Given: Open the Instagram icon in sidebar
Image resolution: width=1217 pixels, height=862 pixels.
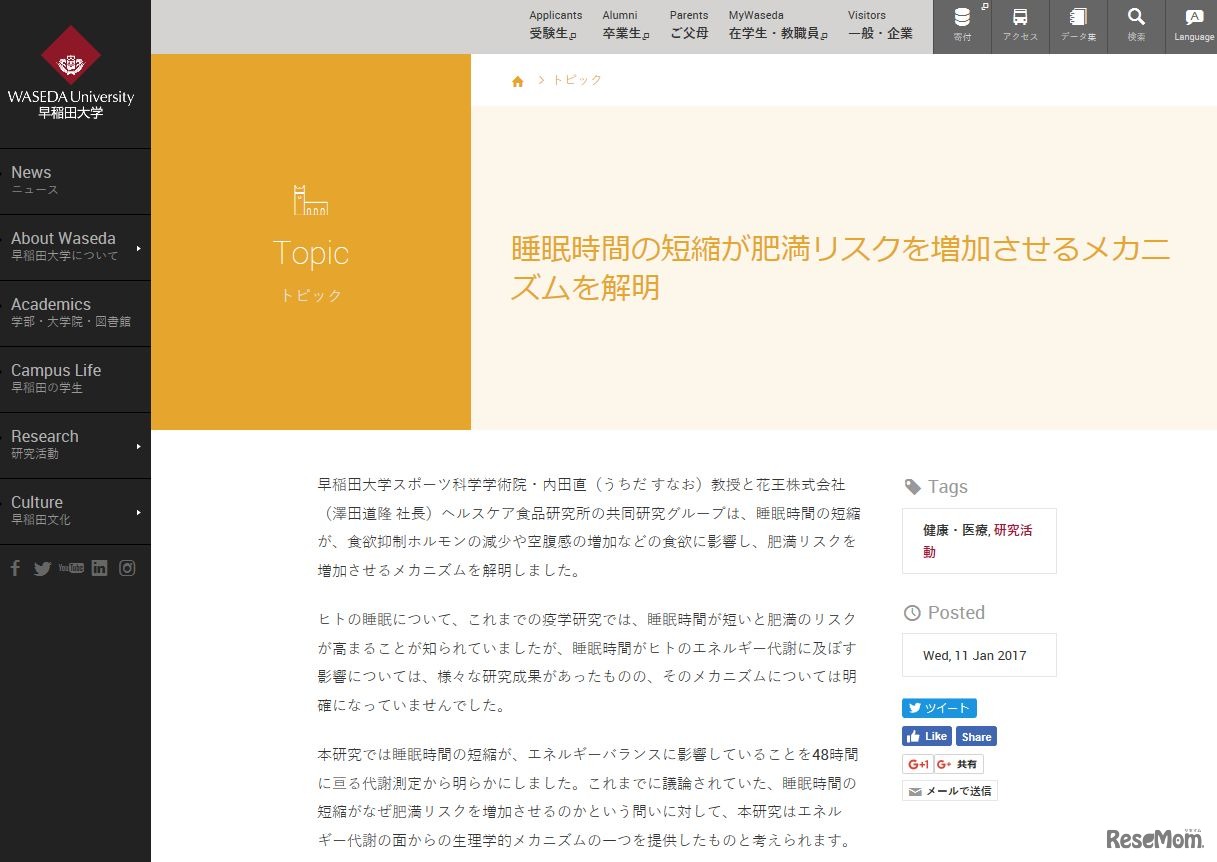Looking at the screenshot, I should pyautogui.click(x=127, y=568).
